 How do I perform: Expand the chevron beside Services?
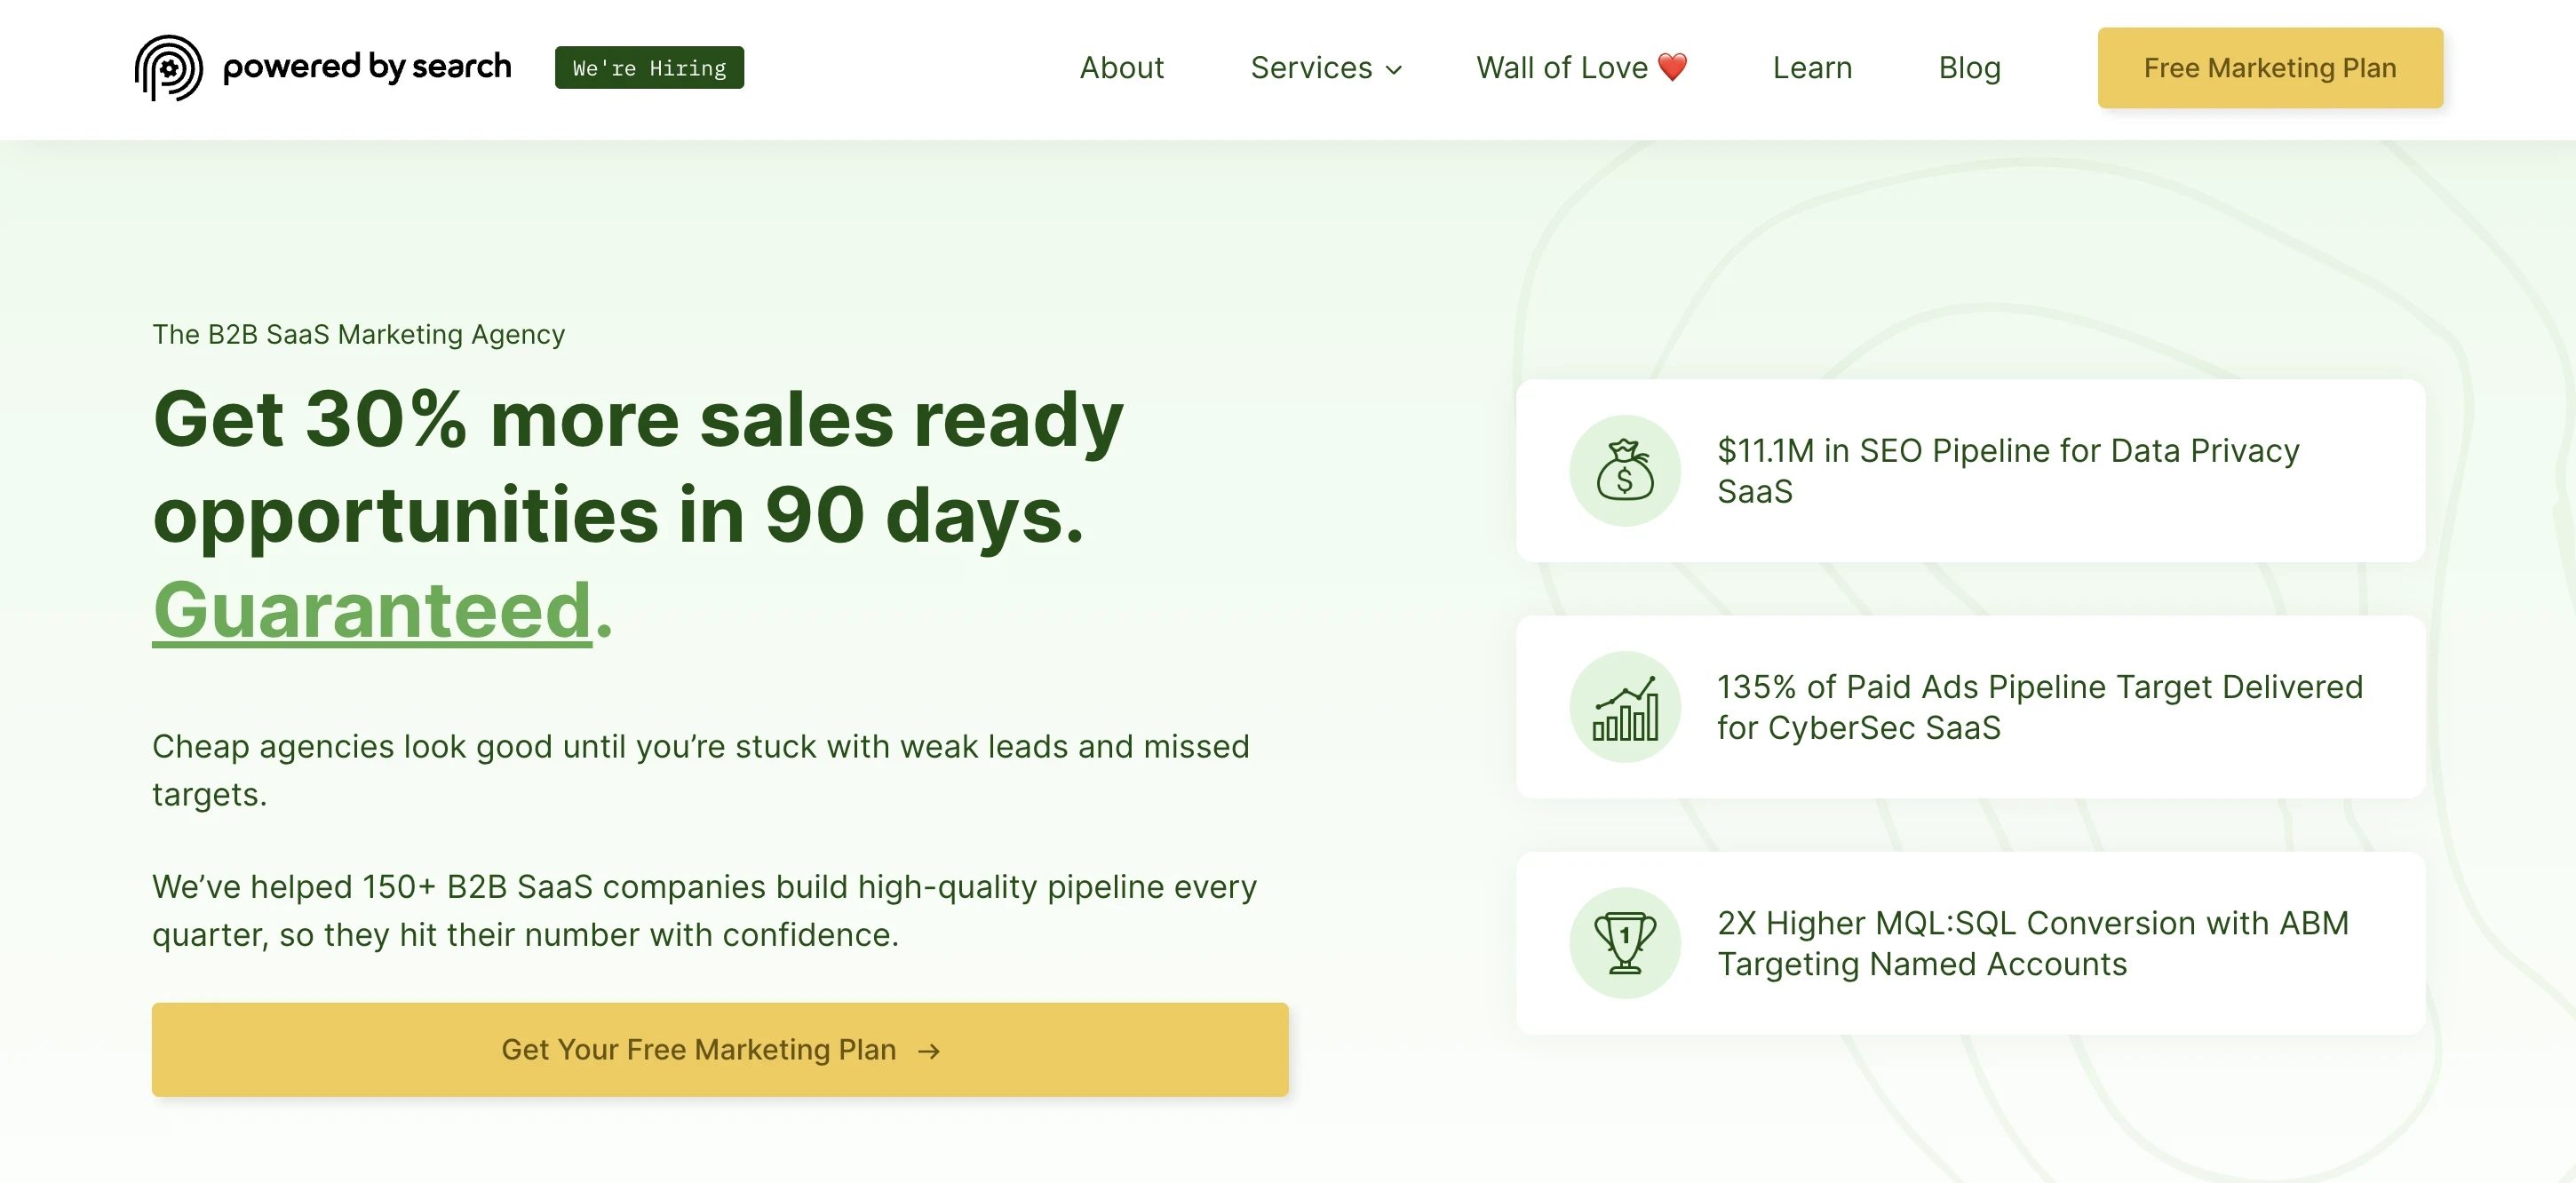pos(1396,70)
